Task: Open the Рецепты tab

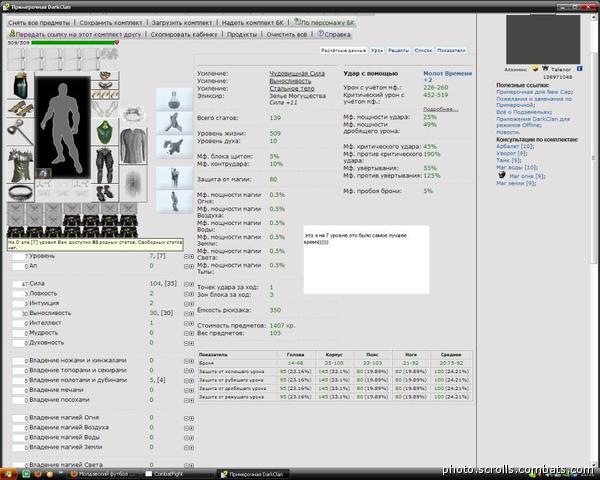Action: click(x=398, y=50)
